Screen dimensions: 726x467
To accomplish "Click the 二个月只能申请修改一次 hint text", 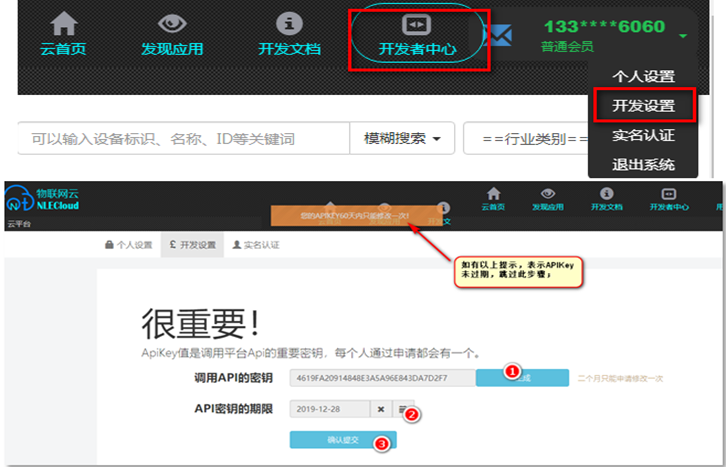I will click(x=620, y=379).
